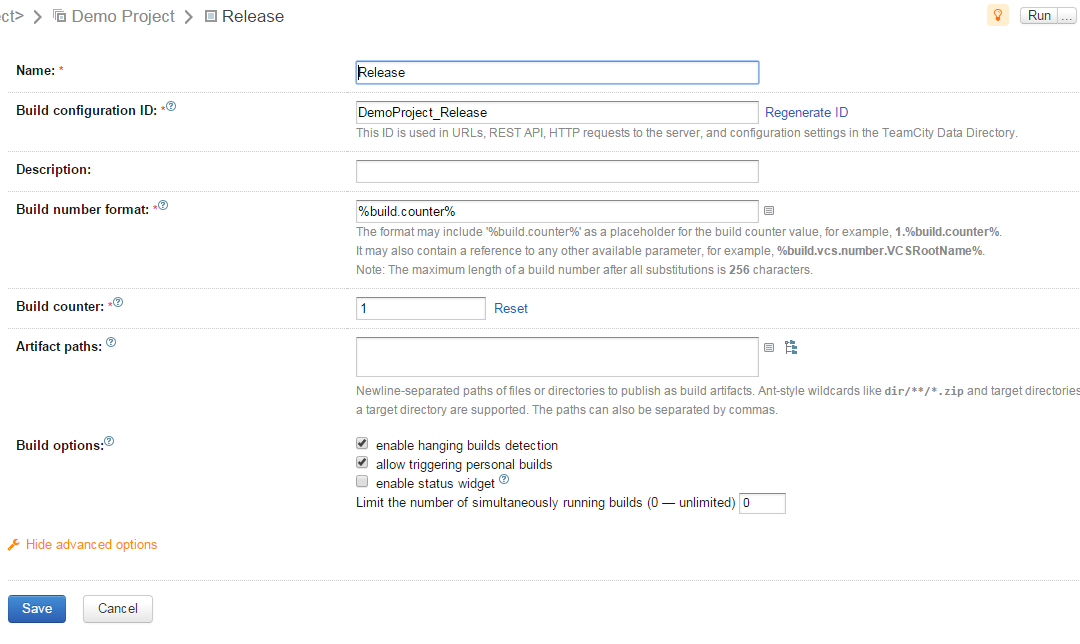The width and height of the screenshot is (1080, 644).
Task: Disable hanging builds detection checkbox
Action: pyautogui.click(x=362, y=445)
